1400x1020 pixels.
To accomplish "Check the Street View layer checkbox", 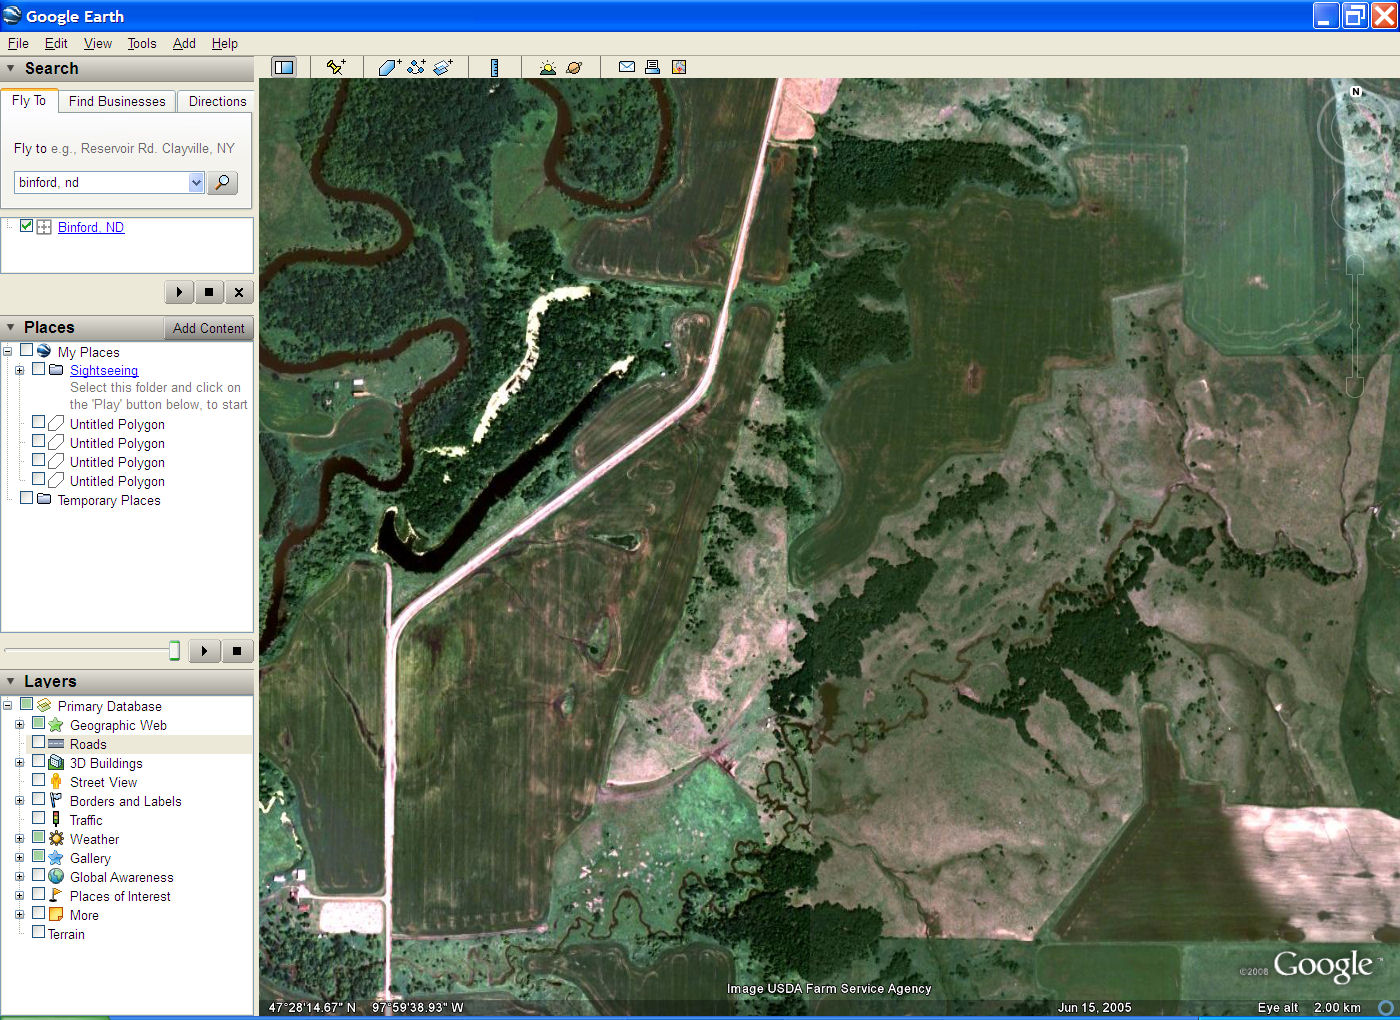I will click(38, 780).
